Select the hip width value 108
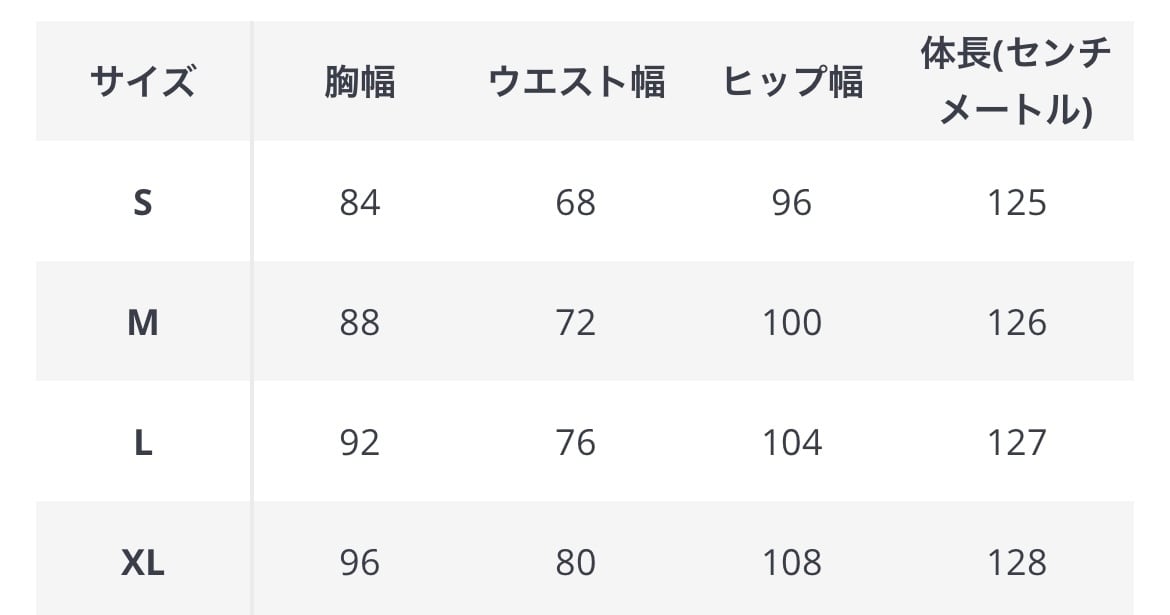The image size is (1170, 615). [792, 563]
